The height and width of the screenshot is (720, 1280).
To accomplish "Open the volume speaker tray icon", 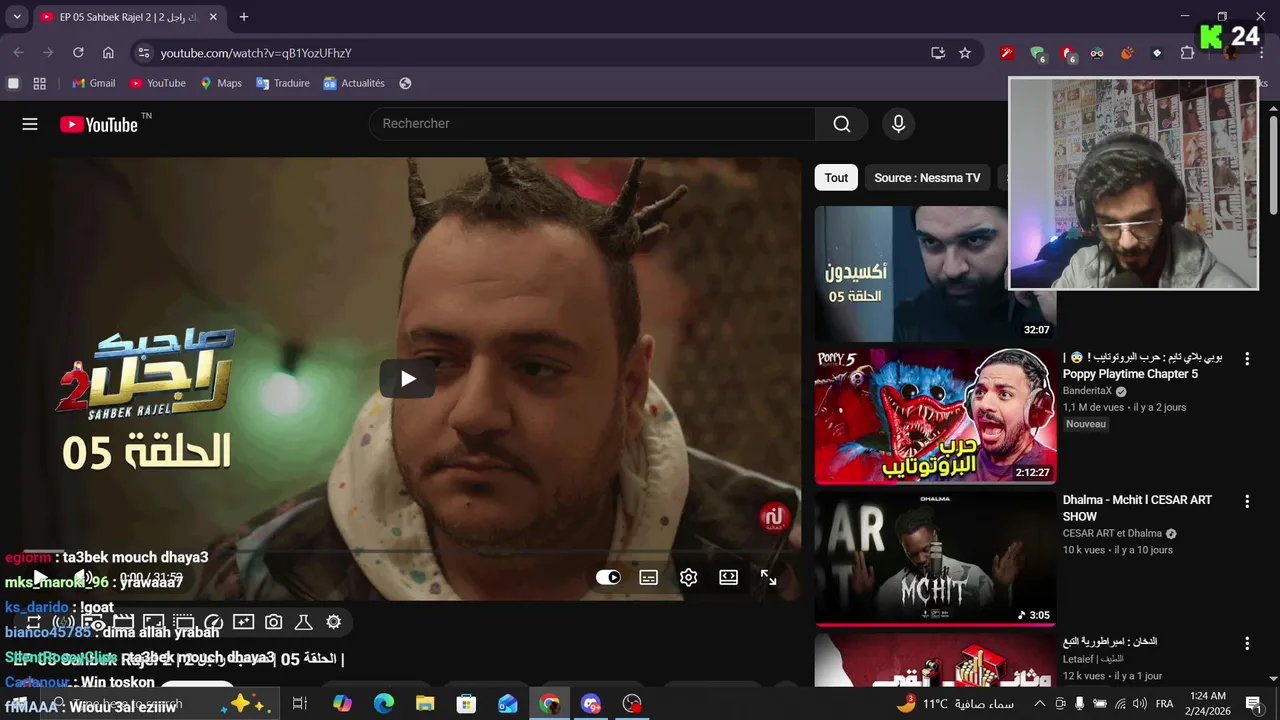I will pyautogui.click(x=1138, y=704).
